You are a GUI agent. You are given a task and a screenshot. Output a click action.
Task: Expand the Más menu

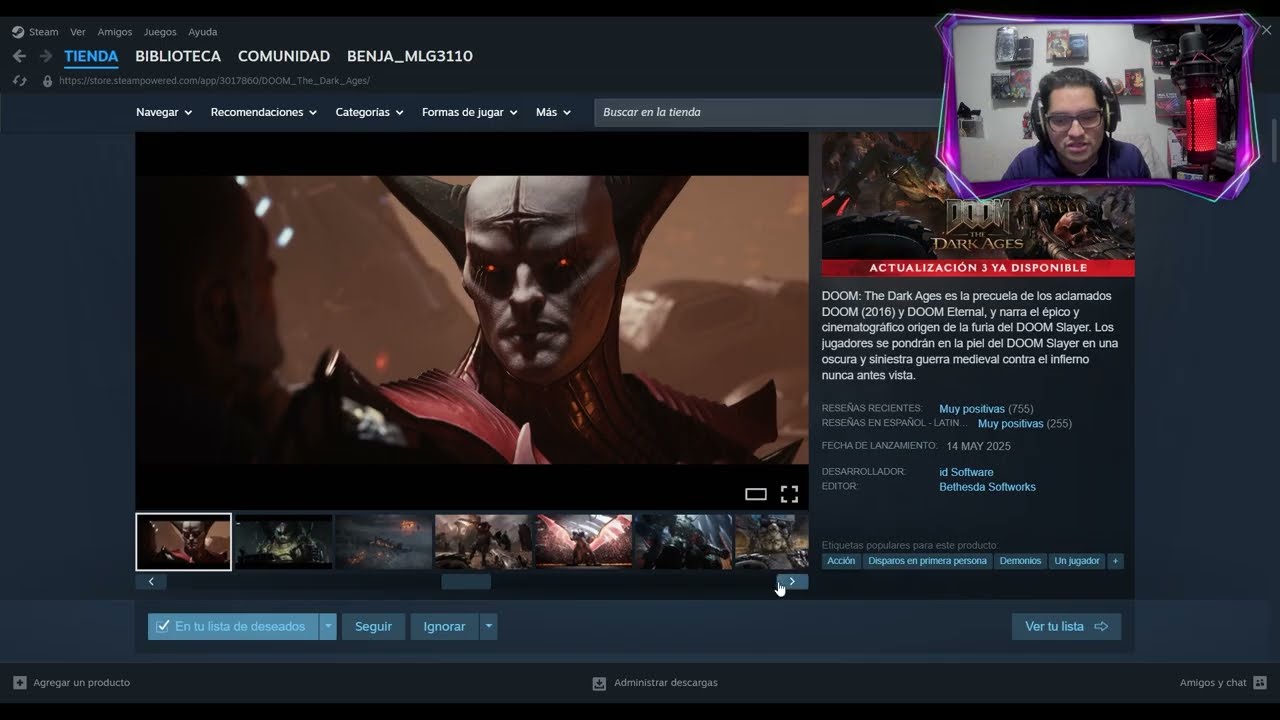pos(553,112)
